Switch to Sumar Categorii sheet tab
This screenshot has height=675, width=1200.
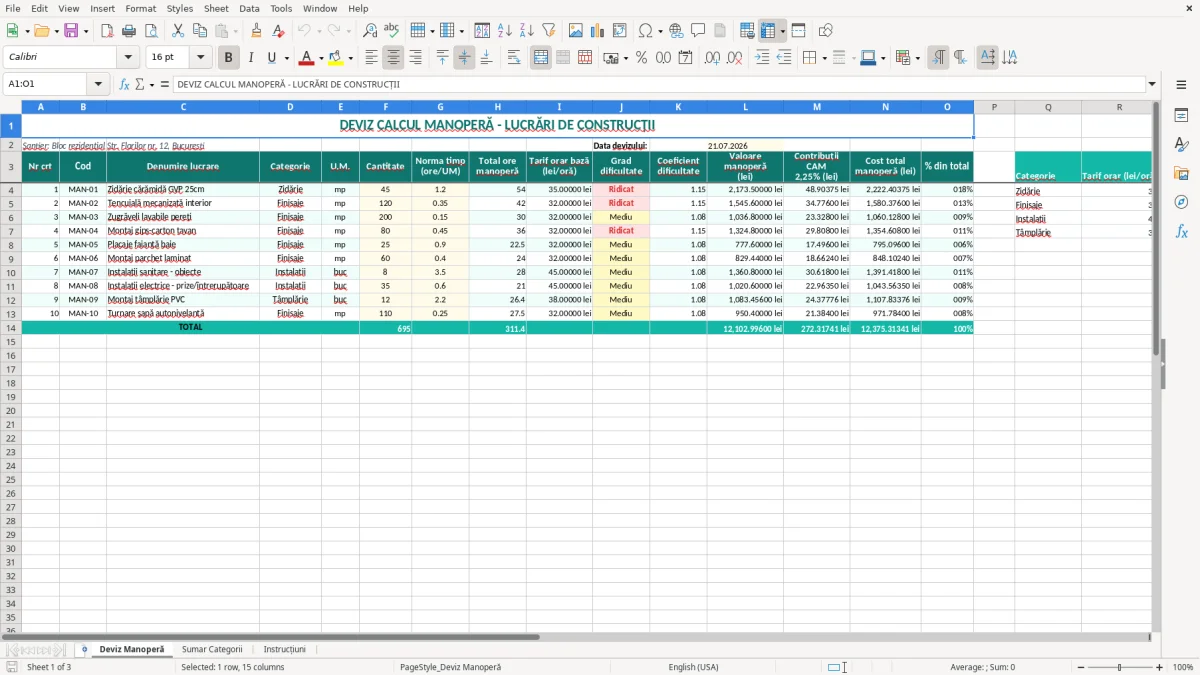212,649
